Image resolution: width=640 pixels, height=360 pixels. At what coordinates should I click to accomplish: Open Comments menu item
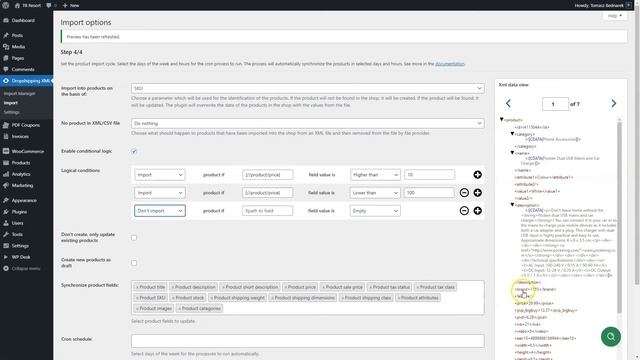23,69
